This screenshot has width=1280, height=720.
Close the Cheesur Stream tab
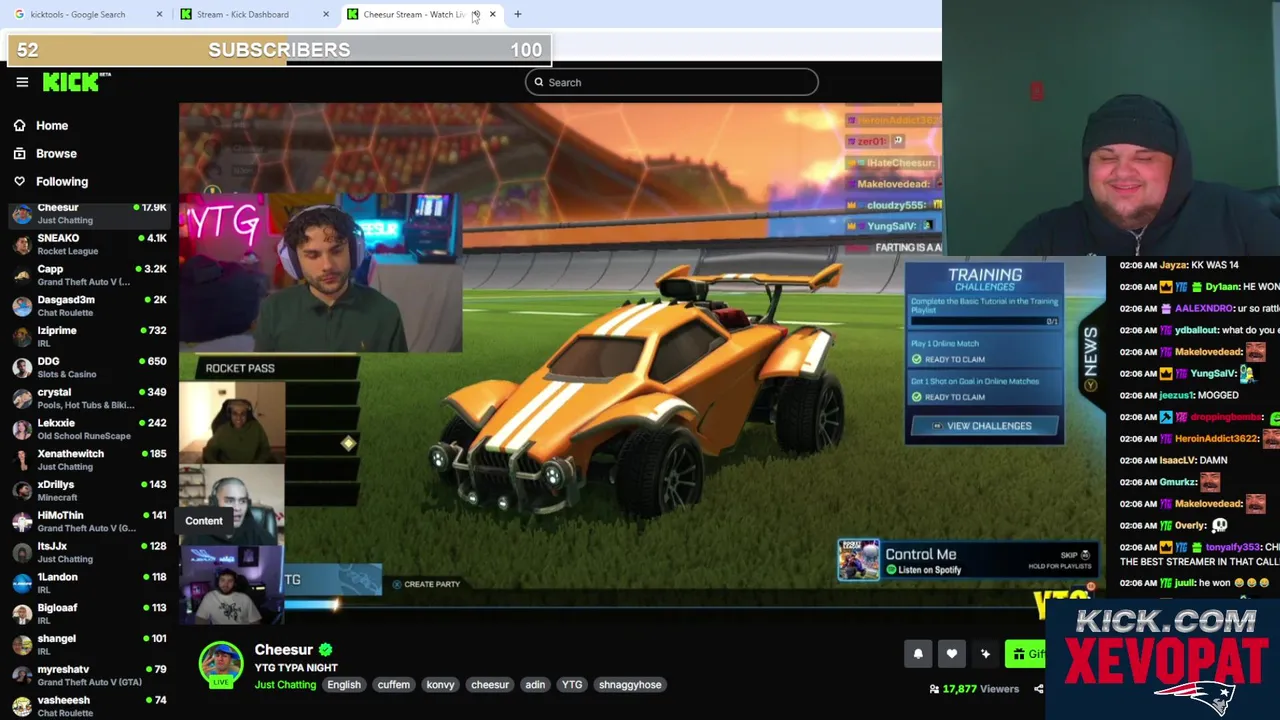point(492,14)
